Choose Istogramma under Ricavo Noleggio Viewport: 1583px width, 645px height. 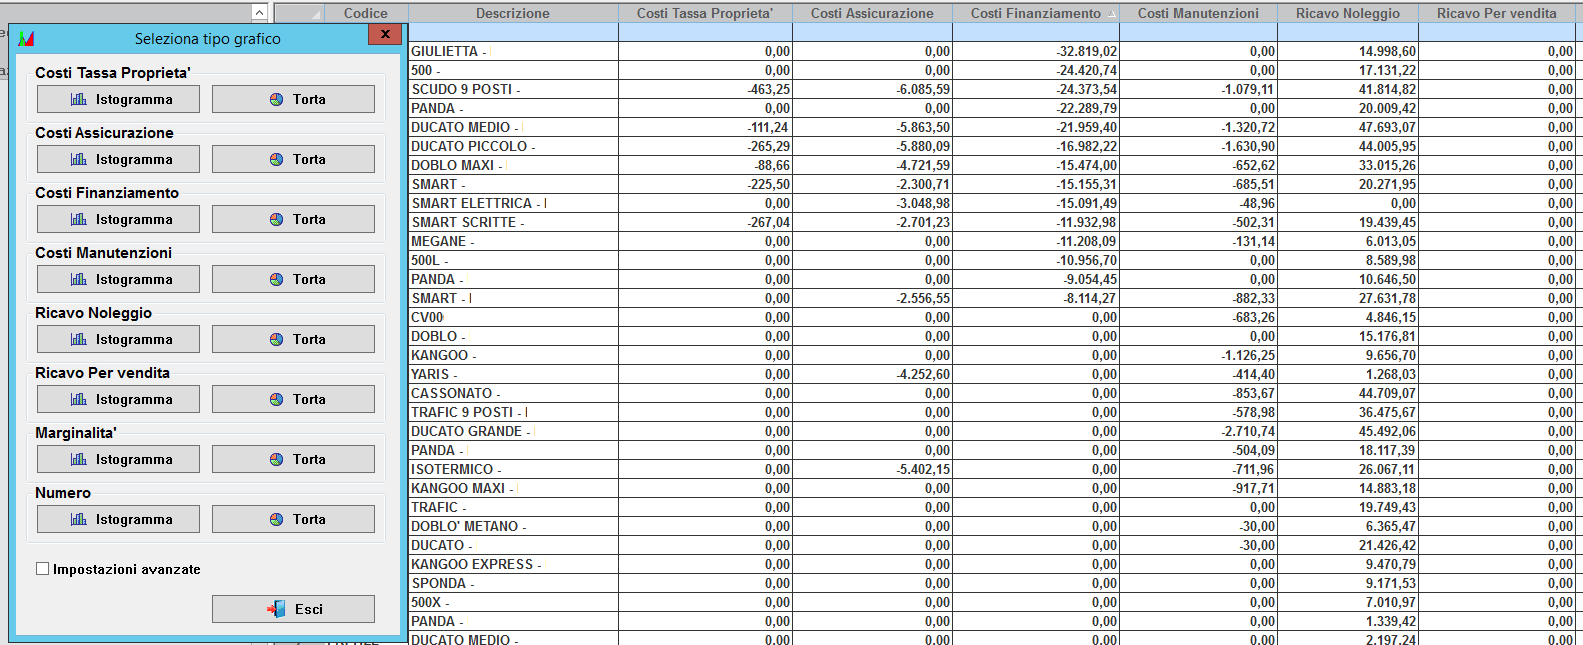point(118,339)
